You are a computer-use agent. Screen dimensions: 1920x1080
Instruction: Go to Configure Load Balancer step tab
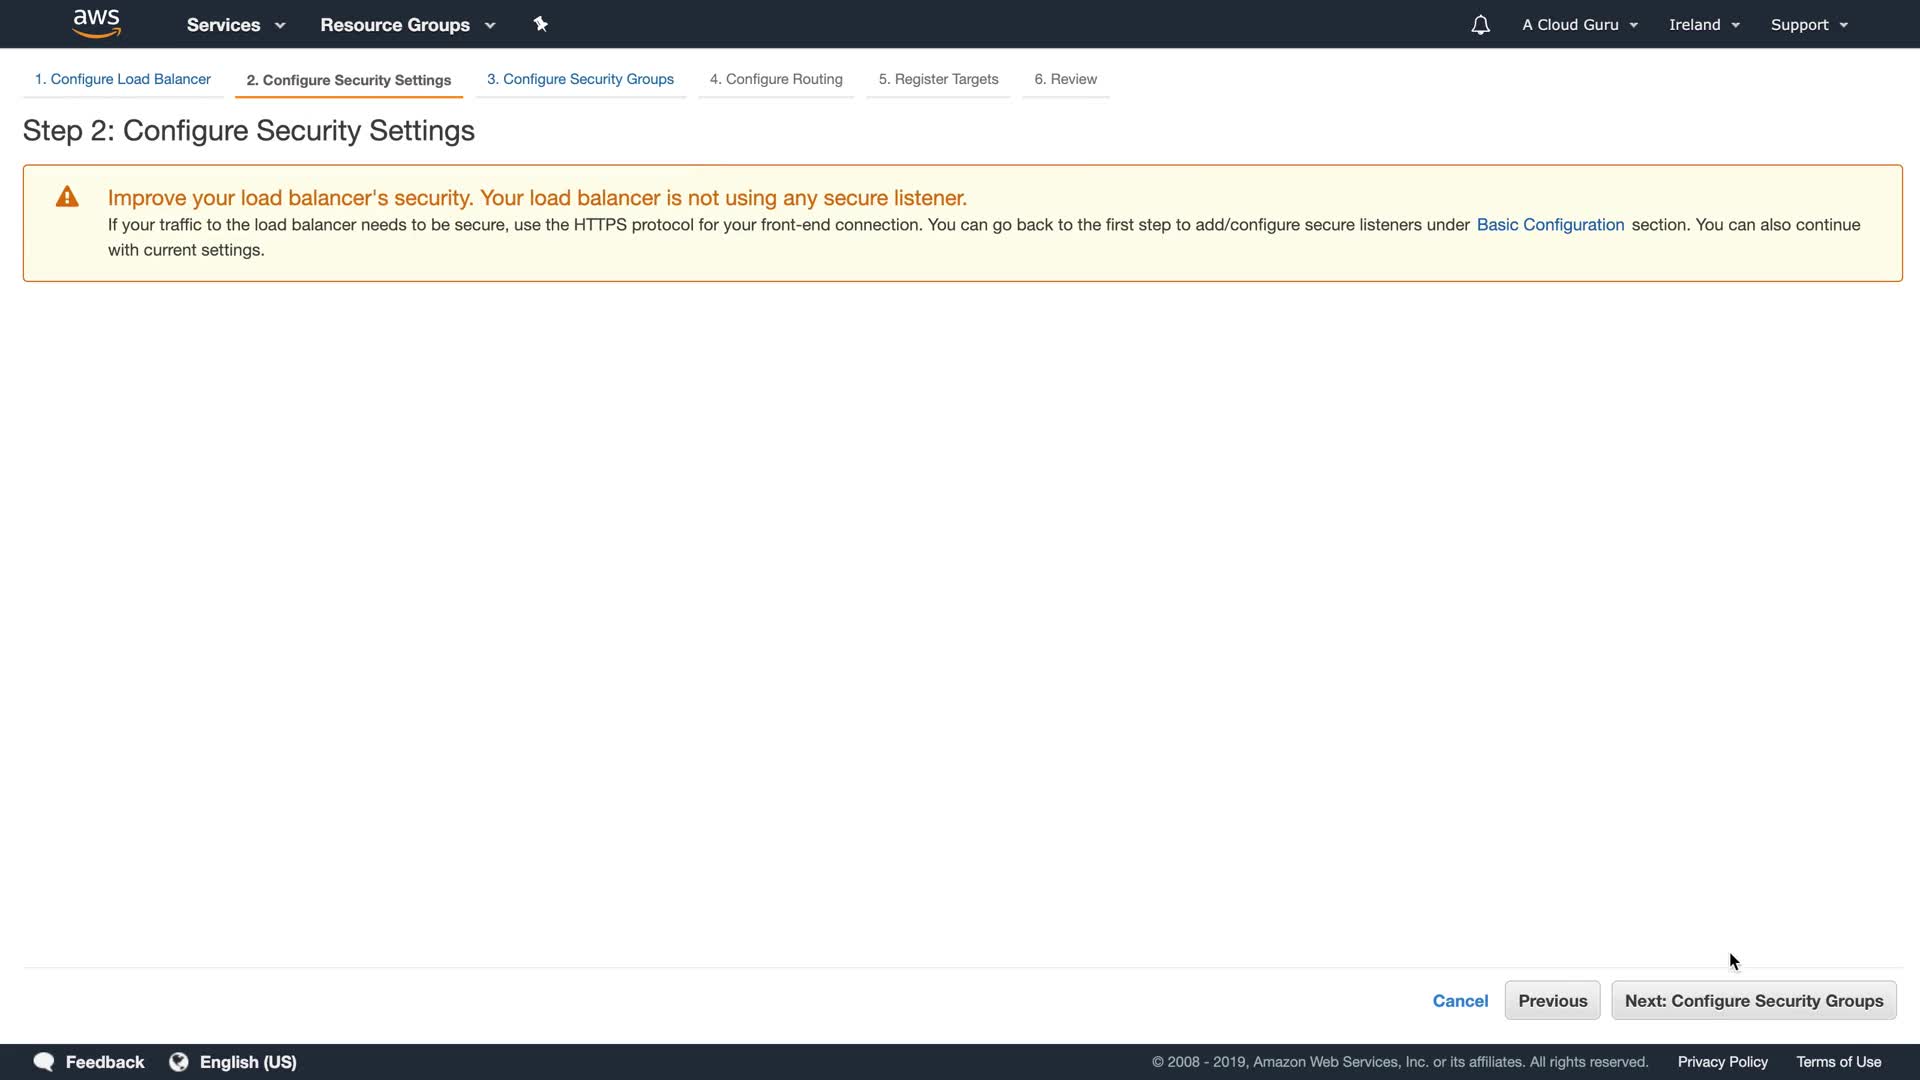point(122,79)
